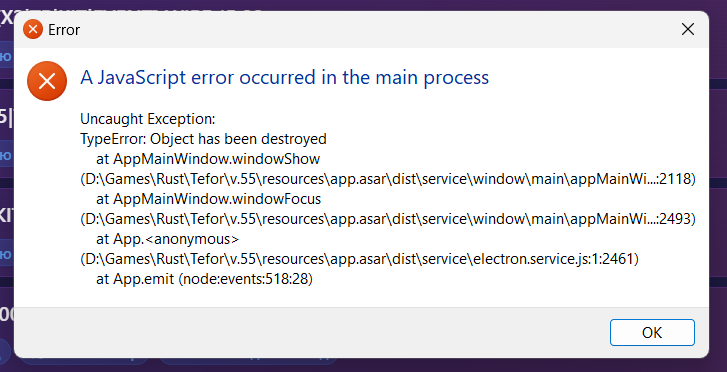Click the "TypeError: Object has been destroyed" line
Image resolution: width=727 pixels, height=372 pixels.
coord(204,139)
